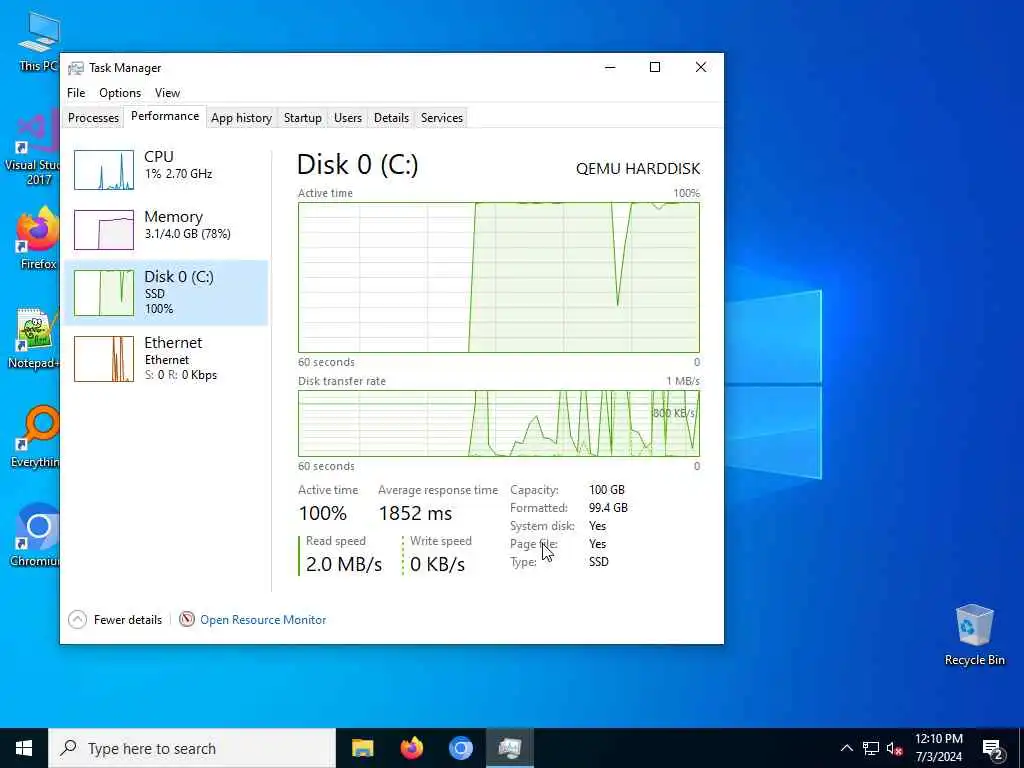This screenshot has width=1024, height=768.
Task: Open the Ethernet performance graph thumbnail
Action: (104, 359)
